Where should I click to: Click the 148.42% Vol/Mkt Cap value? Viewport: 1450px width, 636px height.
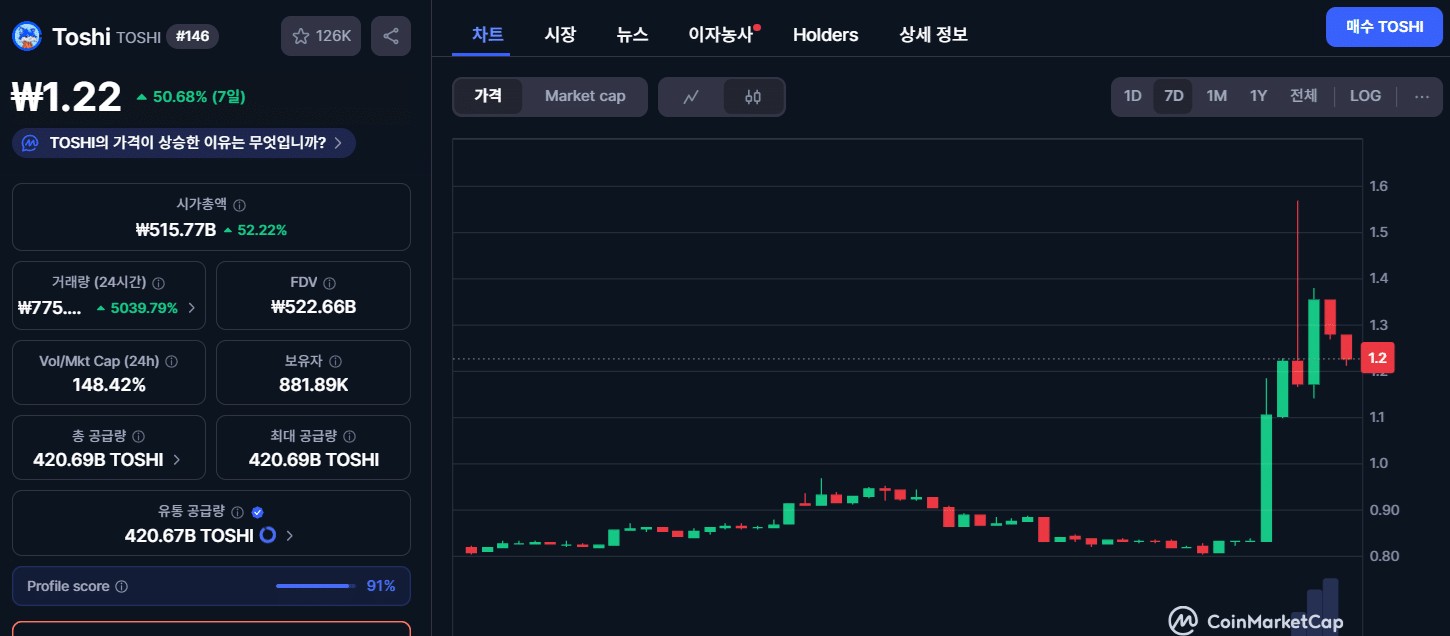coord(109,385)
